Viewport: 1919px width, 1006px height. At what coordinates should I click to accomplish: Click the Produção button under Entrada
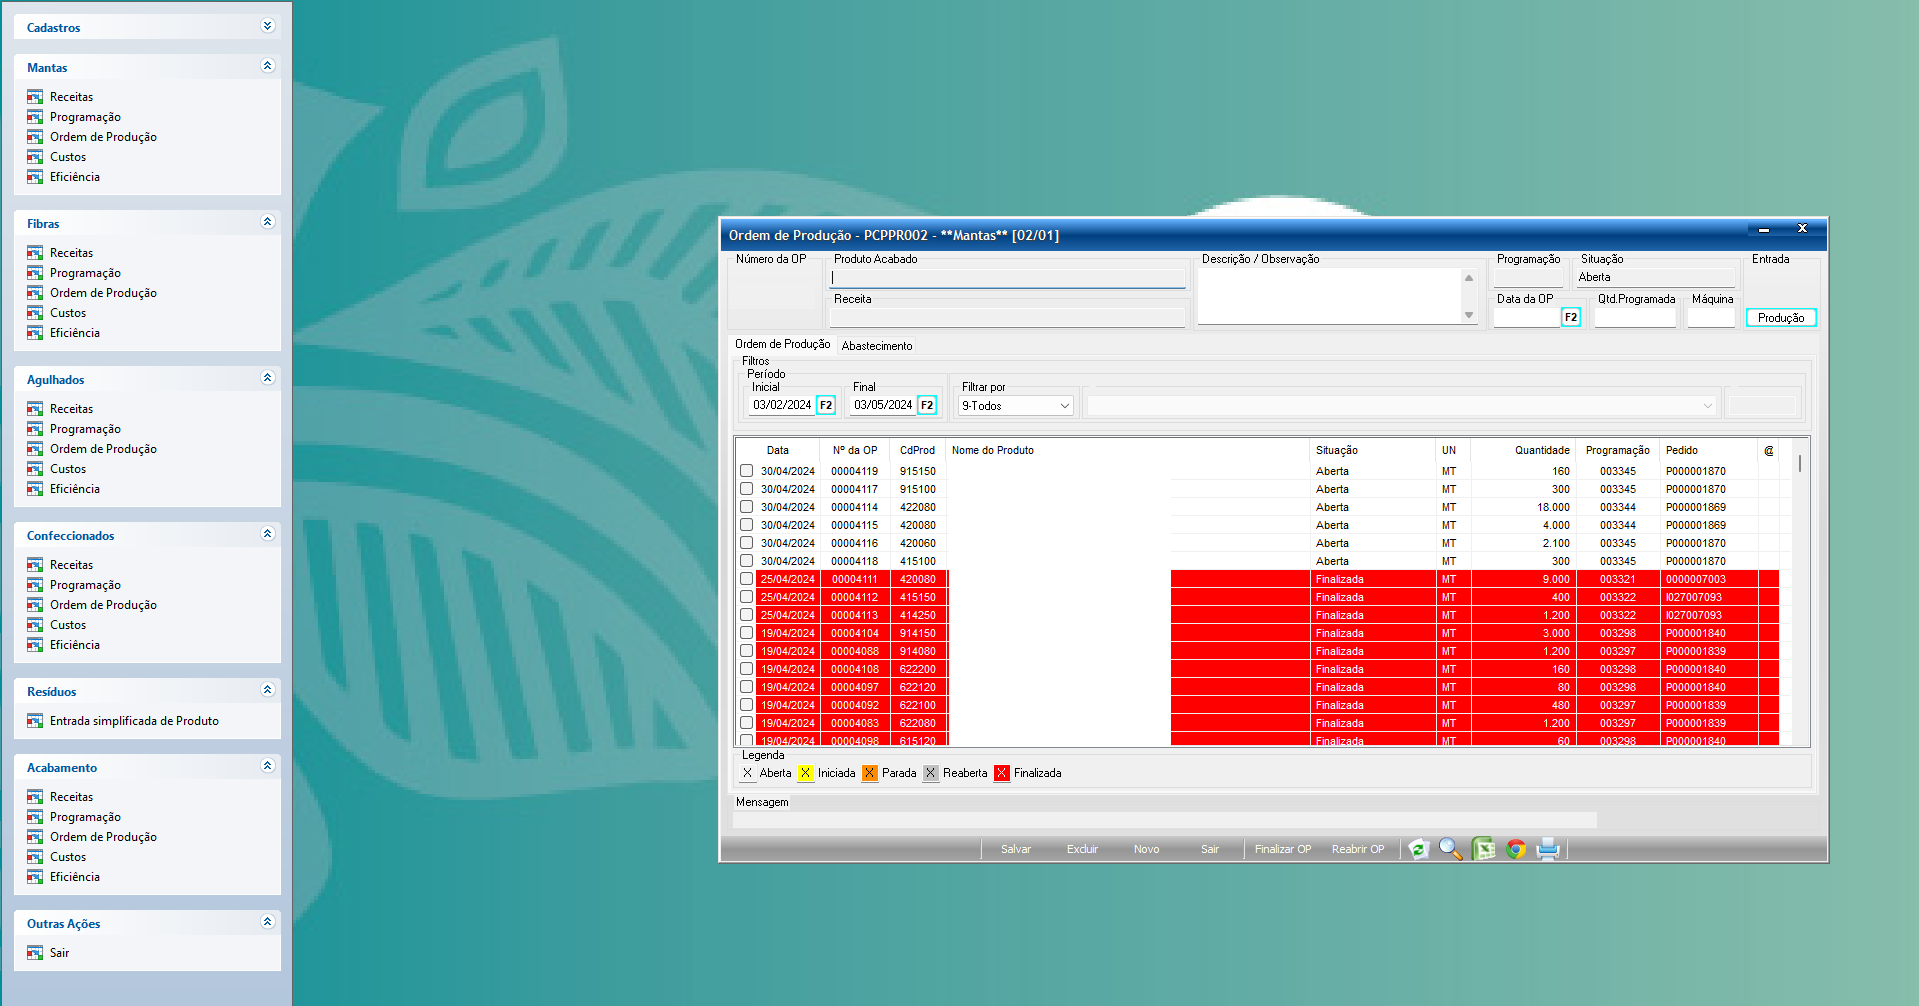coord(1781,318)
